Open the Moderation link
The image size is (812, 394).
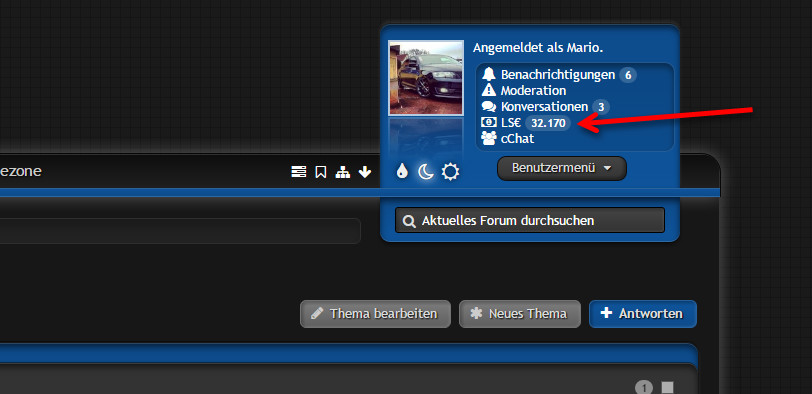click(533, 91)
